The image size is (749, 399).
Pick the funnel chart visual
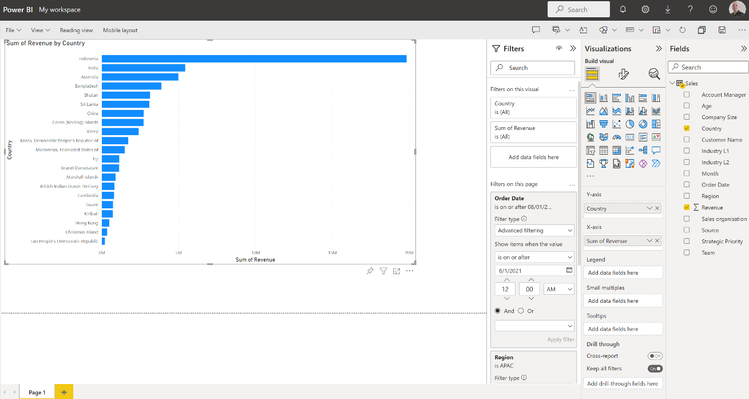604,124
